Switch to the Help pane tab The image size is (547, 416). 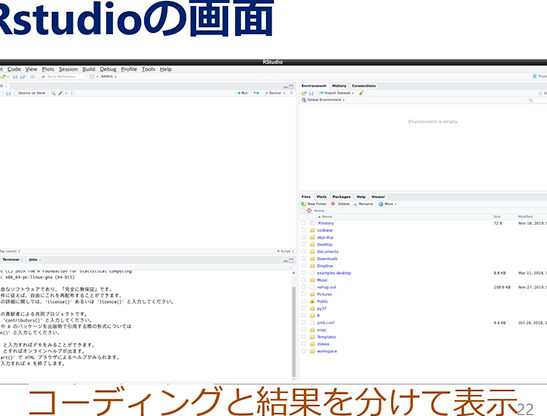tap(361, 197)
